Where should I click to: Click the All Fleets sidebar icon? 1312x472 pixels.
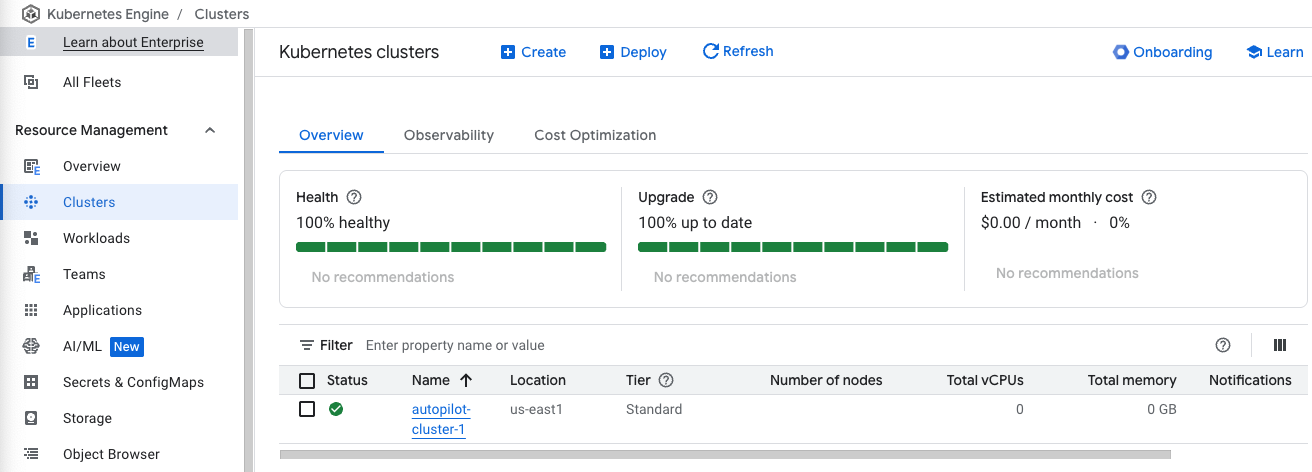click(x=31, y=82)
